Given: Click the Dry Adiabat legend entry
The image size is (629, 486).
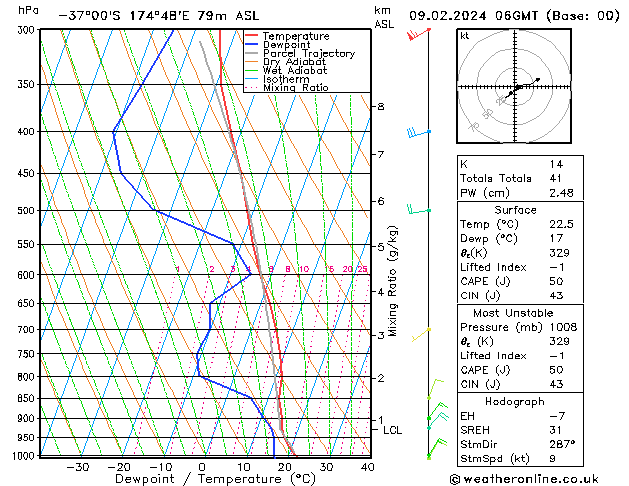Looking at the screenshot, I should click(294, 62).
